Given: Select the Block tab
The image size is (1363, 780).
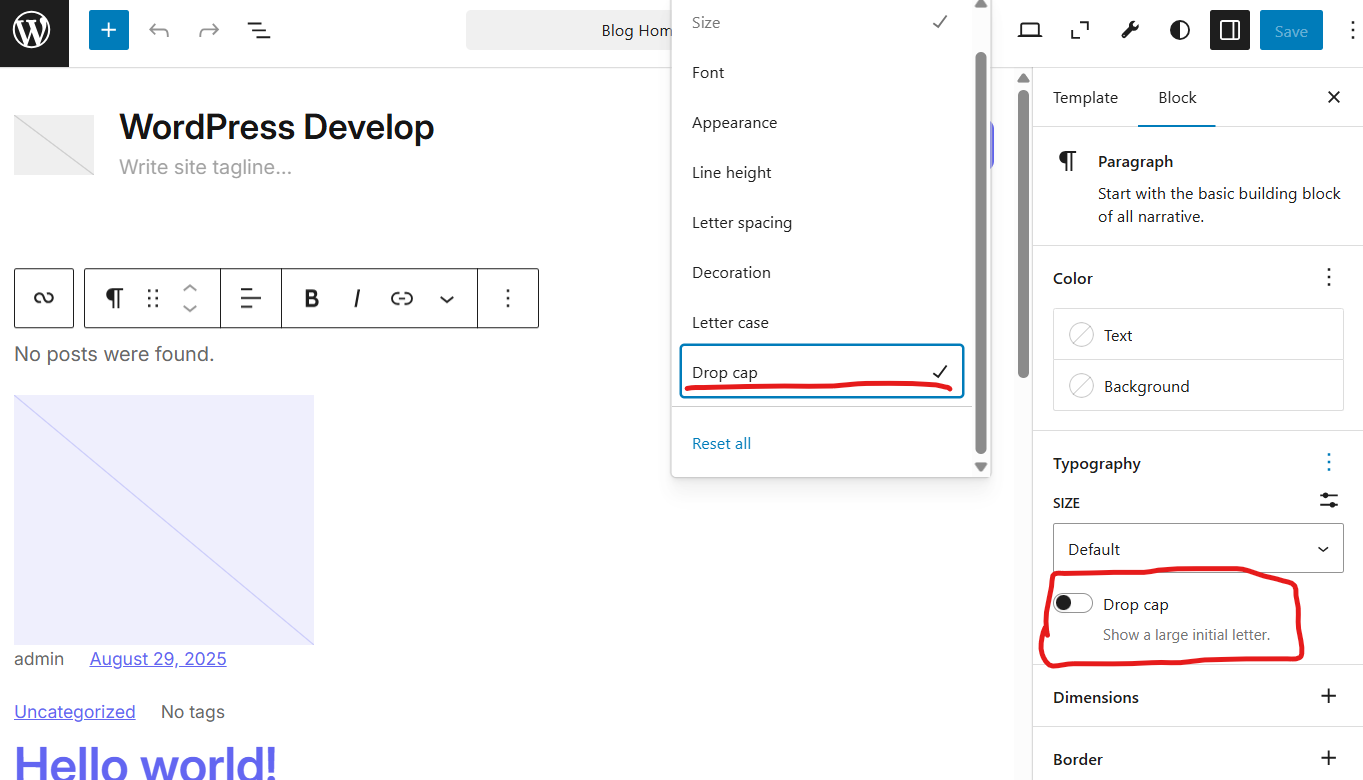Looking at the screenshot, I should 1177,97.
